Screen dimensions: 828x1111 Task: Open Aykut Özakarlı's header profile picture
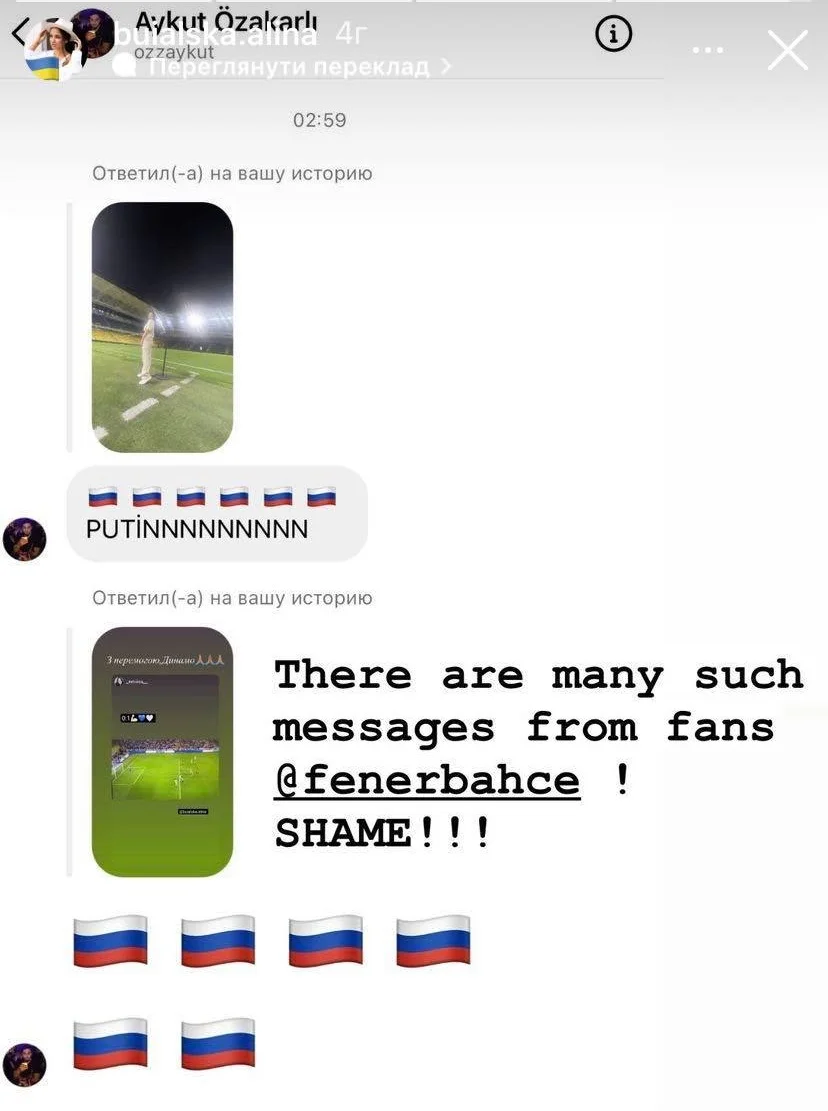pos(94,31)
